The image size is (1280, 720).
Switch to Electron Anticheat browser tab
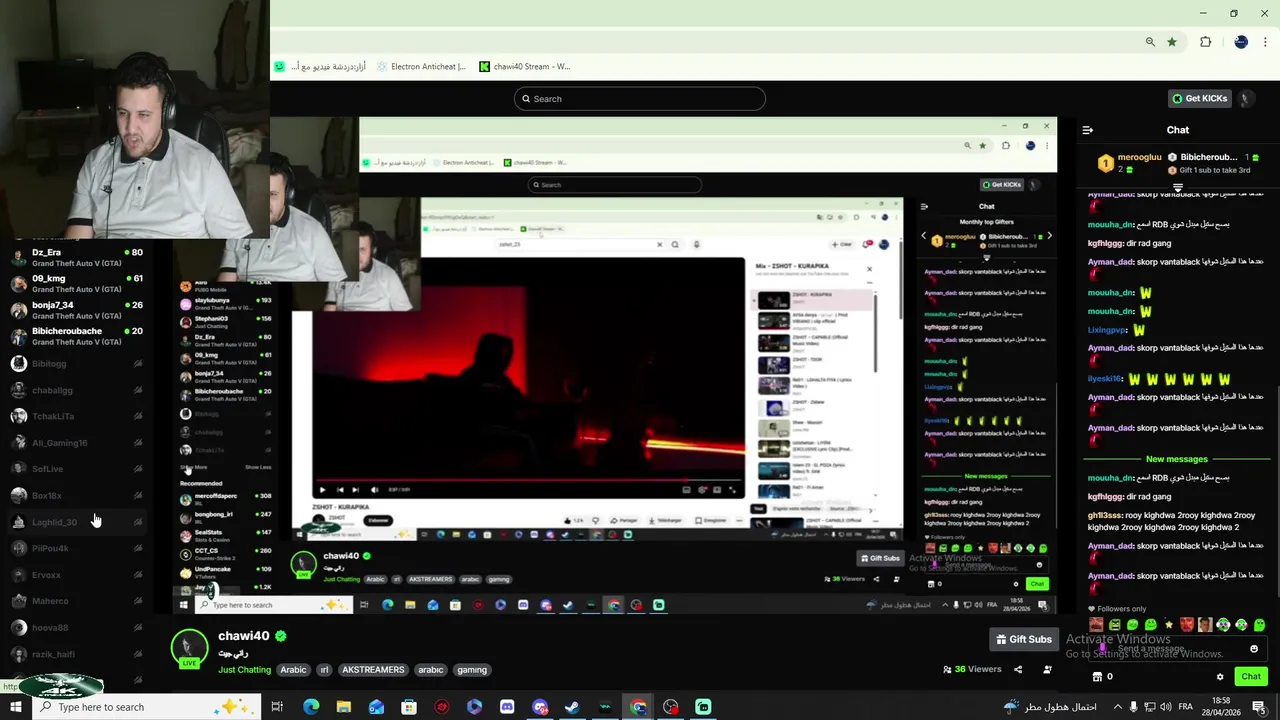(x=421, y=67)
